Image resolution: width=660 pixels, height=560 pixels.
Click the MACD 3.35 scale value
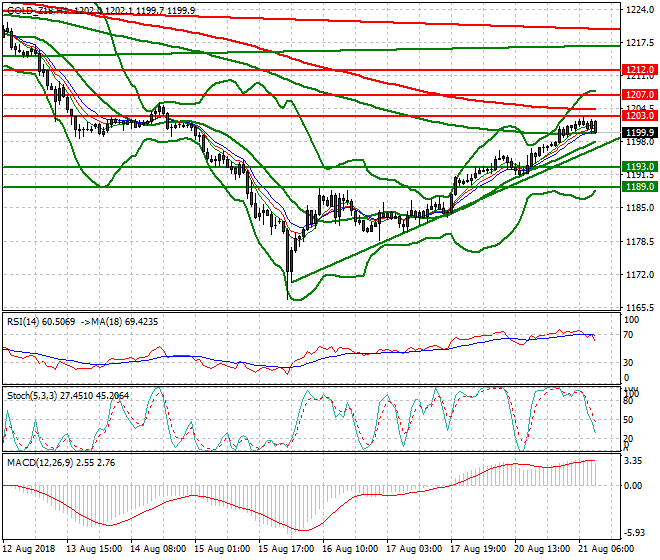(633, 461)
